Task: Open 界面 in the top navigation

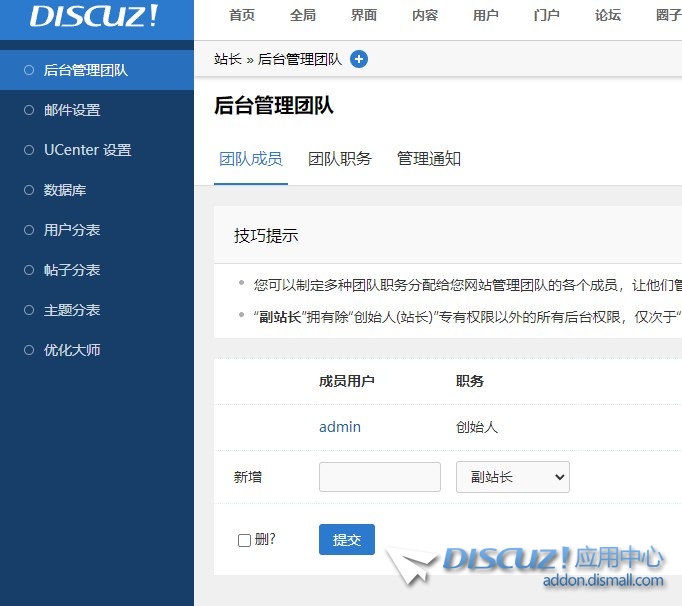Action: coord(364,15)
